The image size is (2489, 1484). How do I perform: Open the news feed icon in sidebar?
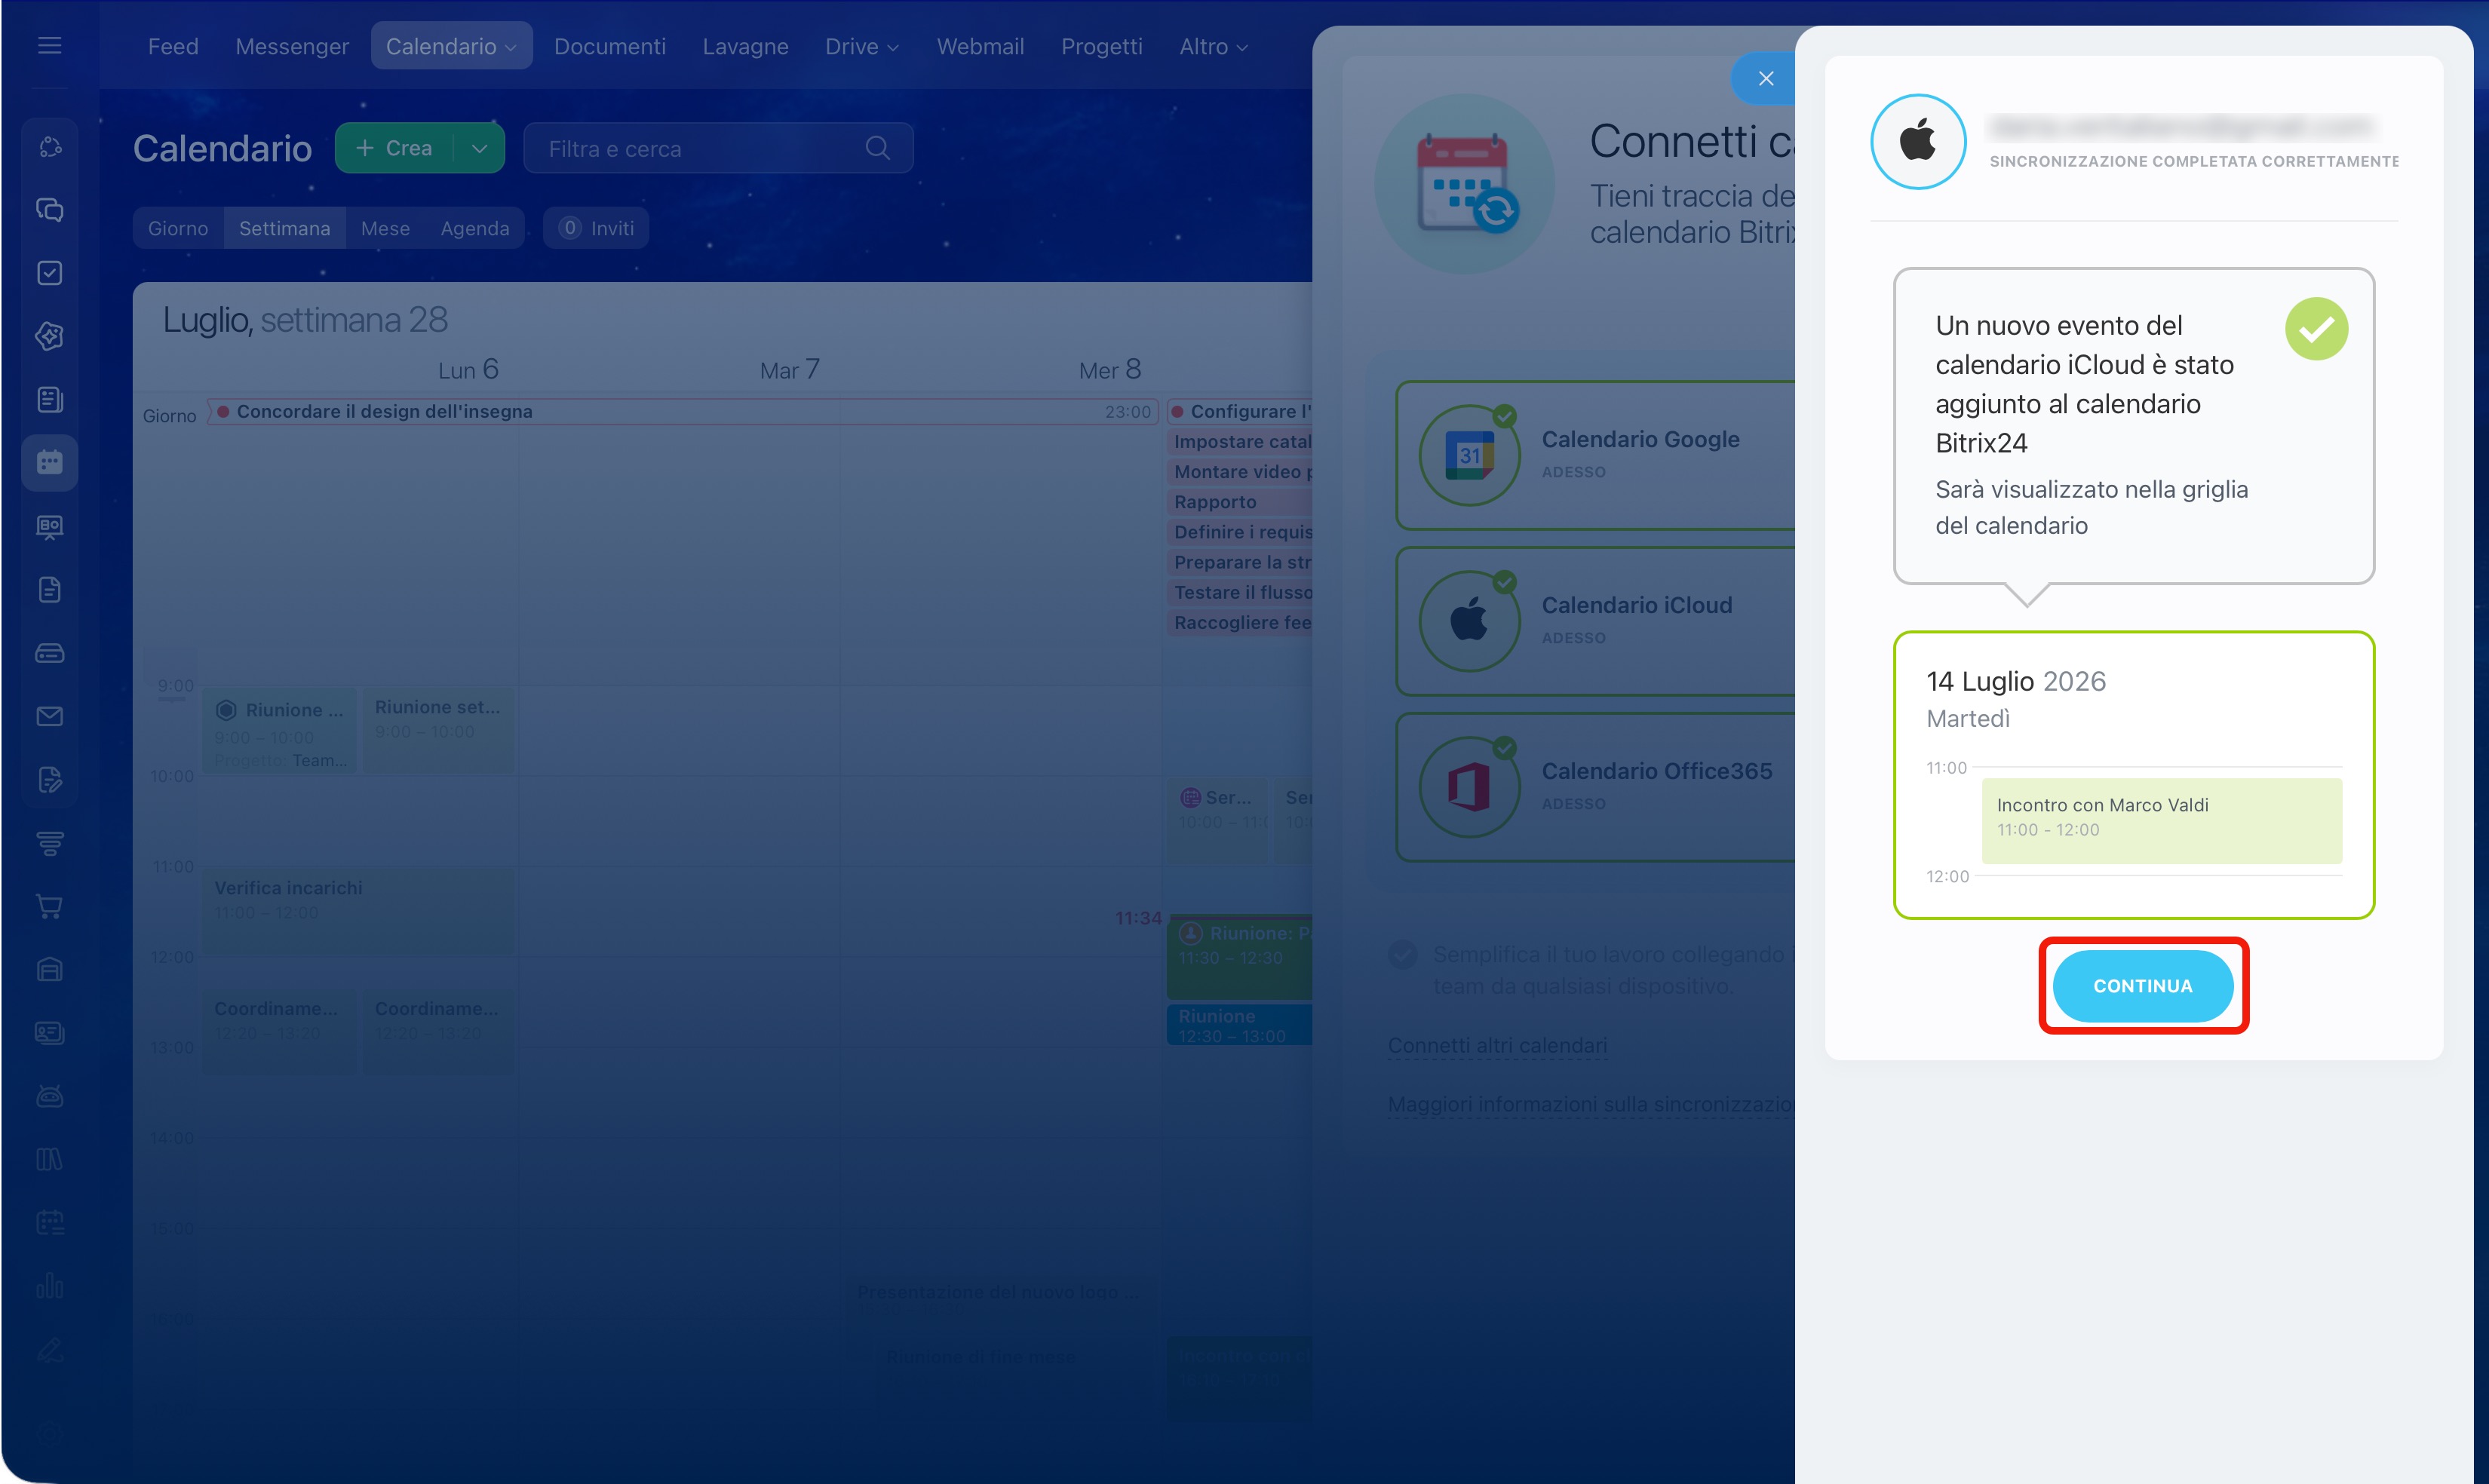pyautogui.click(x=50, y=400)
